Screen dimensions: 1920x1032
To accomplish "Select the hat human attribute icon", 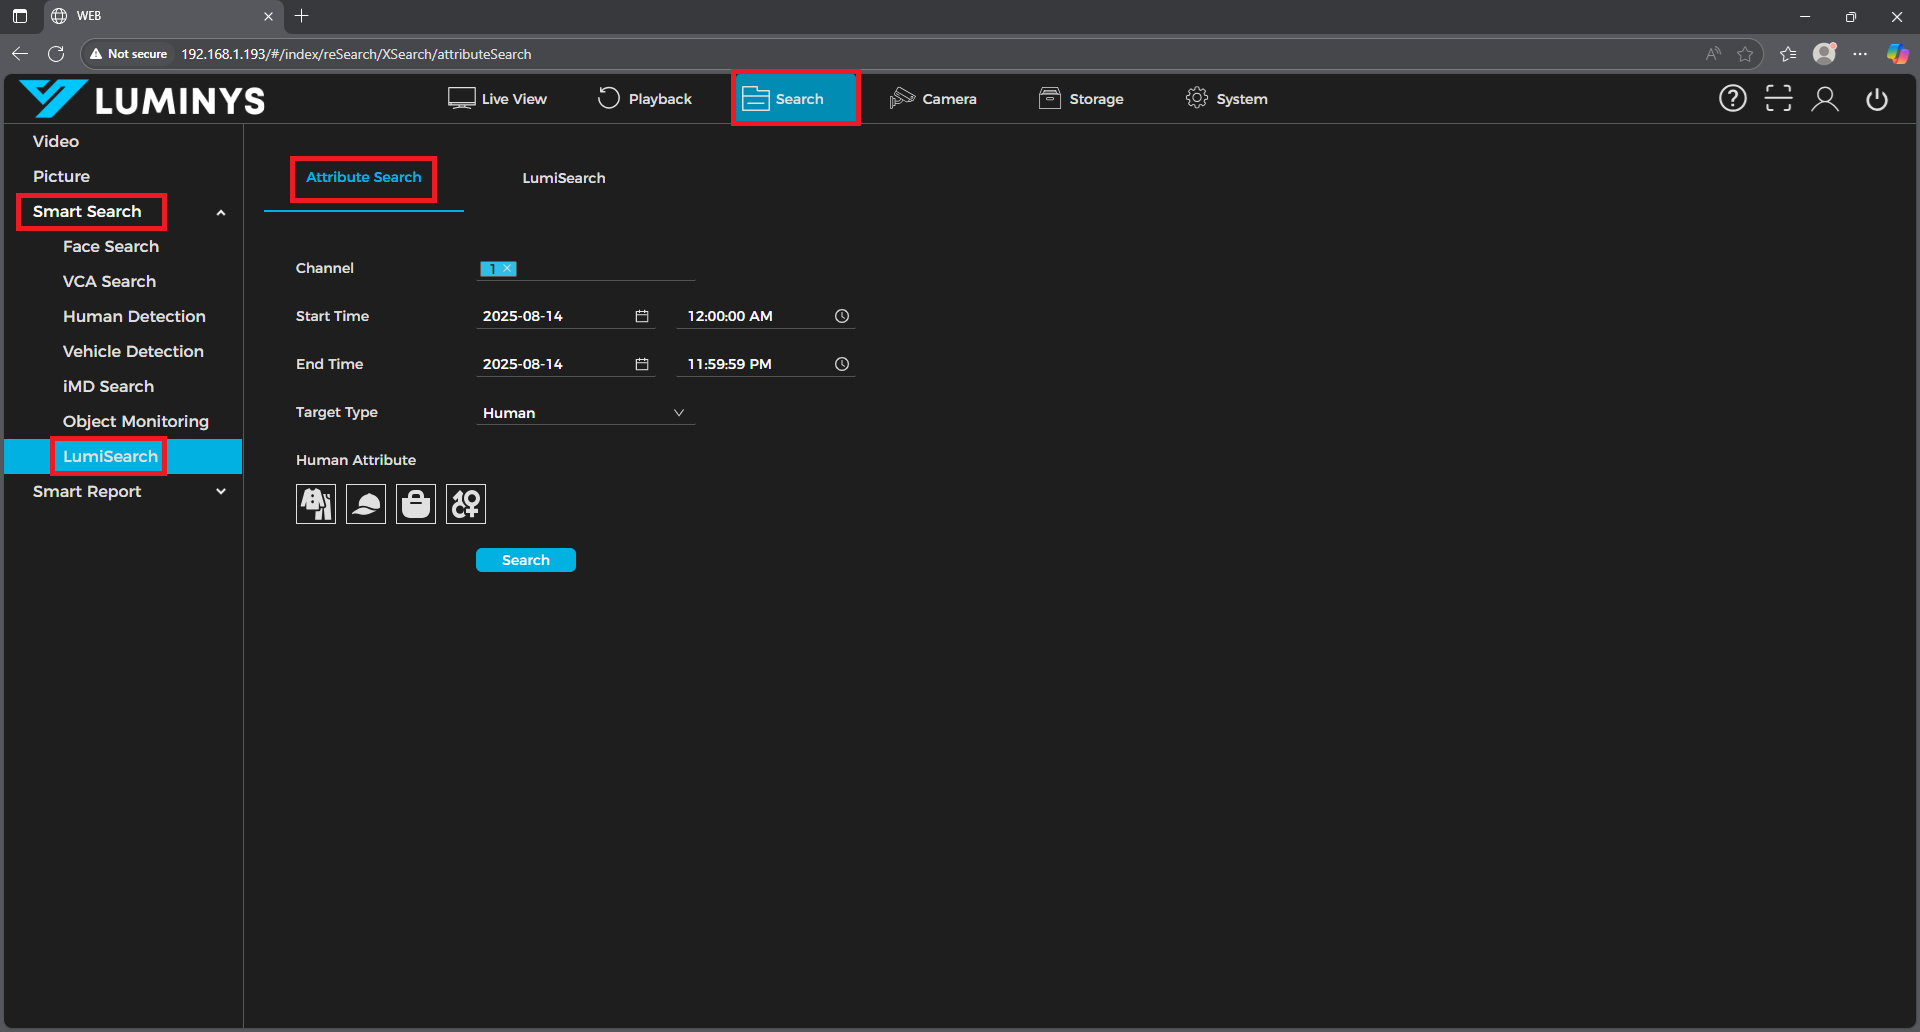I will (x=366, y=504).
